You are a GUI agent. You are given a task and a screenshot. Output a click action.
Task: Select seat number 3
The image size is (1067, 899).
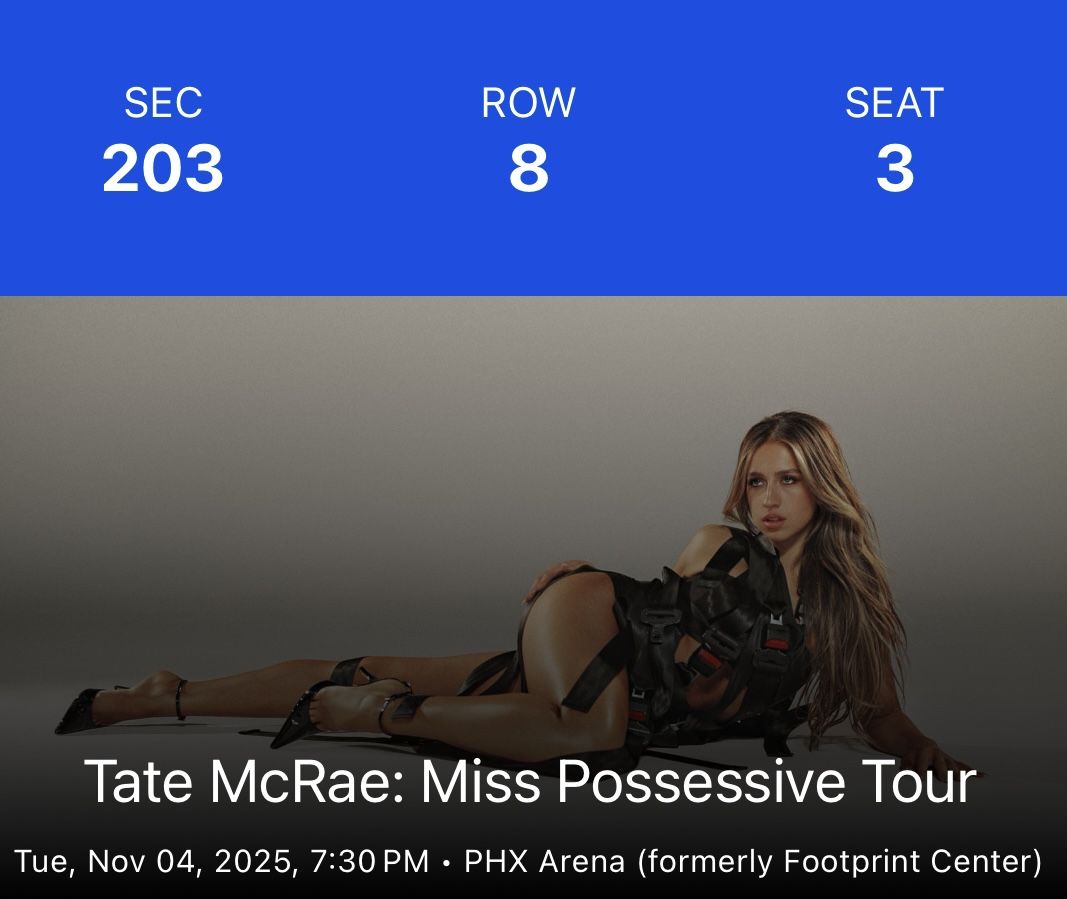[x=894, y=169]
